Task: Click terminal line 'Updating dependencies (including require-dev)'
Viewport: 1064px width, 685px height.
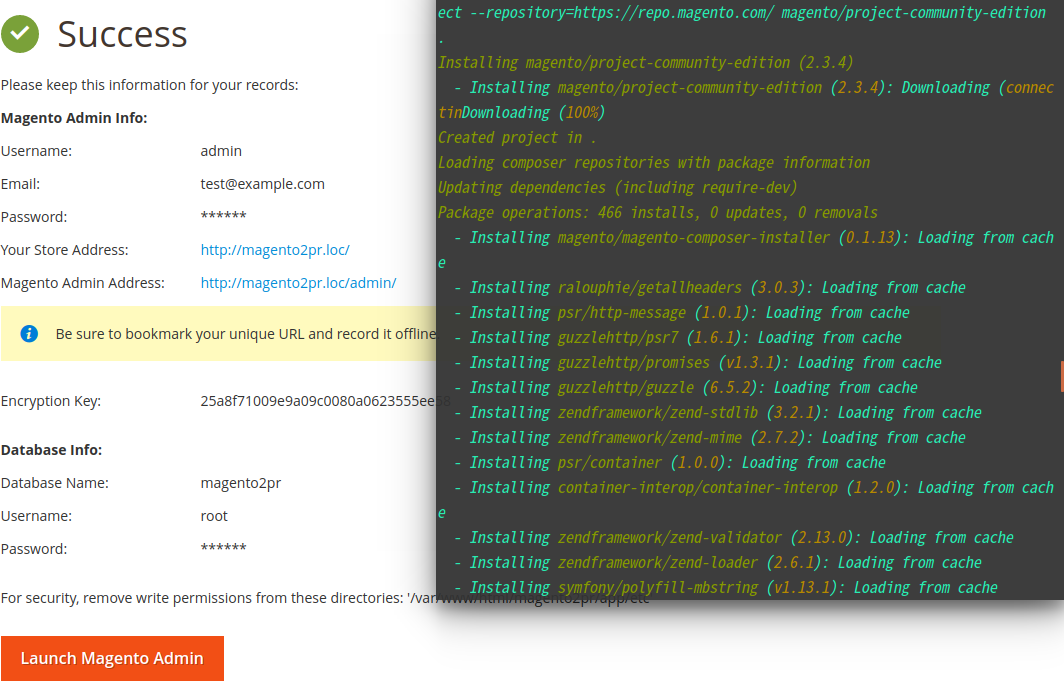Action: point(618,188)
